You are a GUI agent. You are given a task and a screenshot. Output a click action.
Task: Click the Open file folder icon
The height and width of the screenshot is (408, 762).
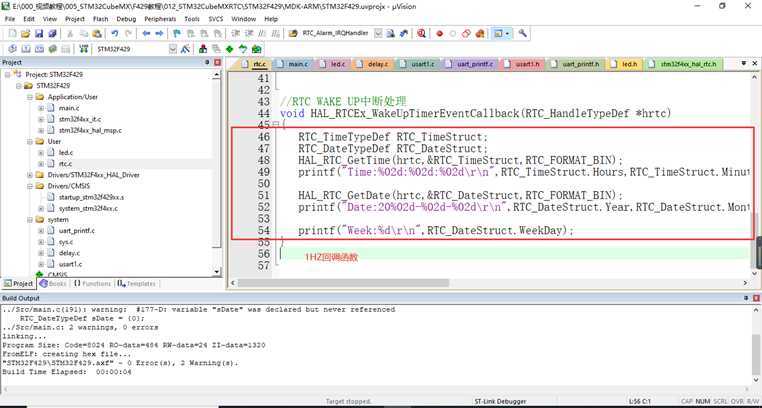tap(25, 34)
